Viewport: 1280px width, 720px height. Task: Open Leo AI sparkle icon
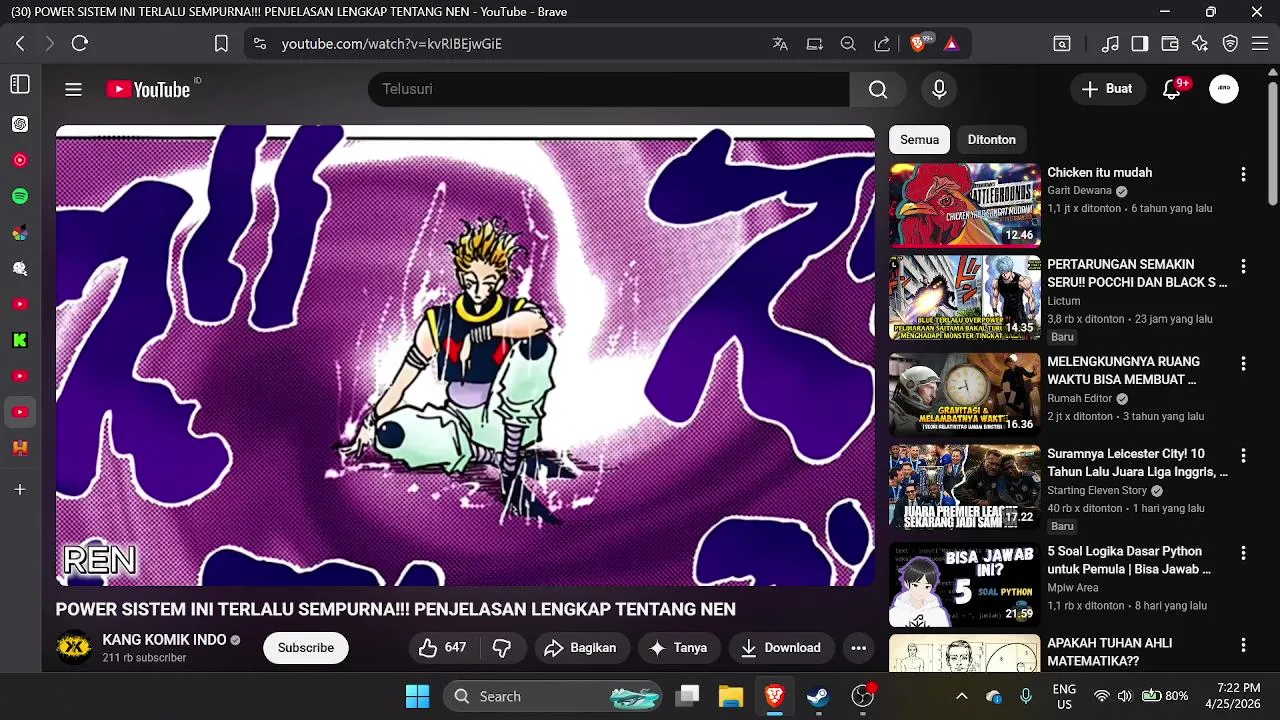click(1200, 44)
